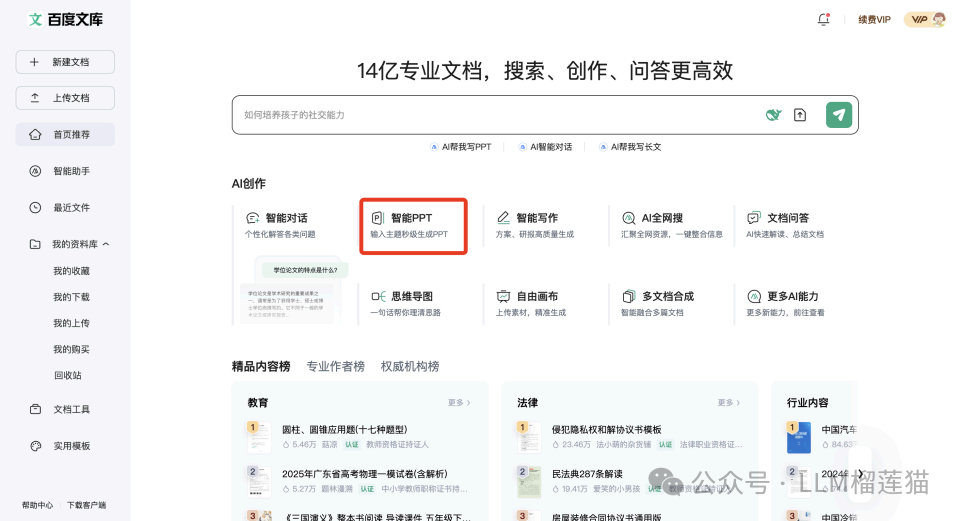This screenshot has height=521, width=960.
Task: Open 我的收藏 in the library
Action: coord(71,271)
